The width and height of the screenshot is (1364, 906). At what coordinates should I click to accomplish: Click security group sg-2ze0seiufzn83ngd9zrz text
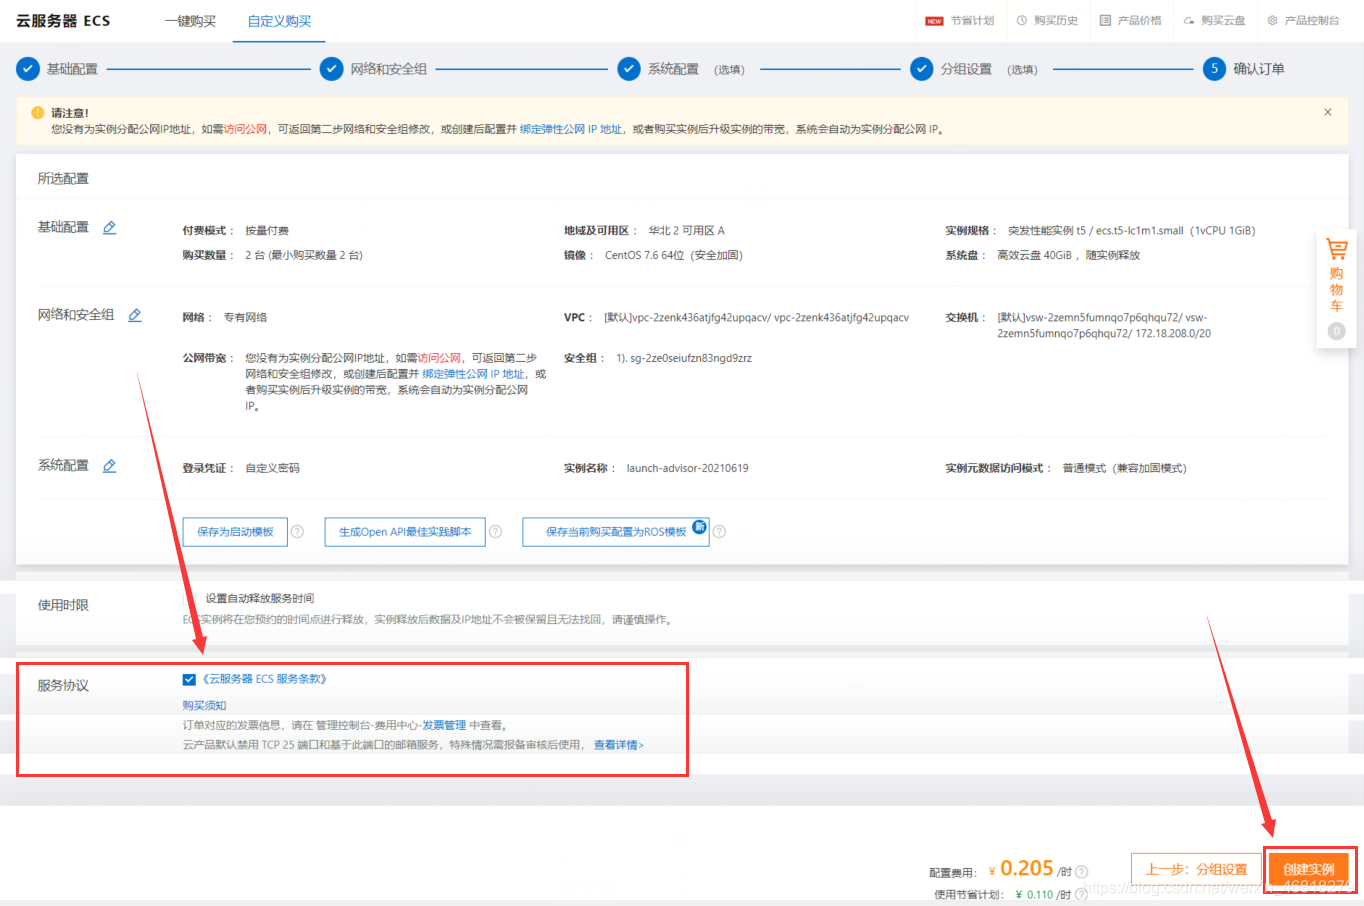pyautogui.click(x=691, y=358)
